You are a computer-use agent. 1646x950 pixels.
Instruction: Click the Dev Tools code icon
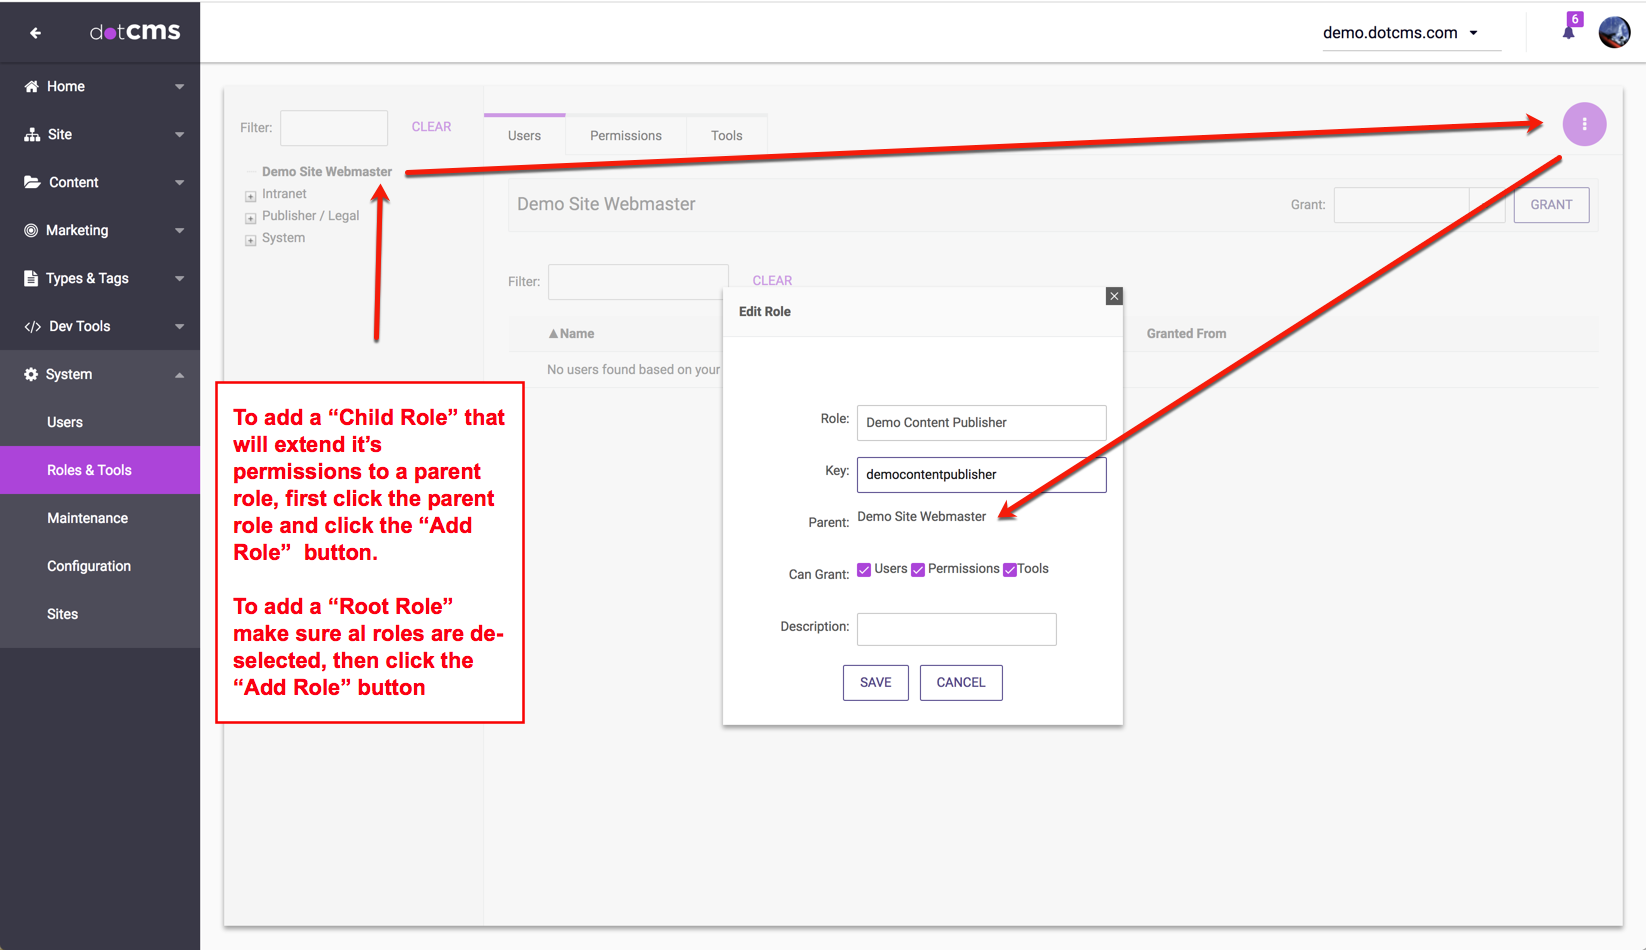(x=32, y=327)
